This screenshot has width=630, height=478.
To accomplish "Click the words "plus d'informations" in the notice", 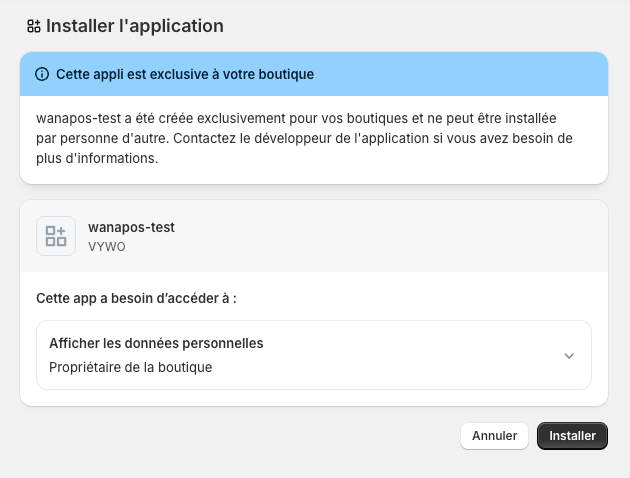I will click(98, 158).
